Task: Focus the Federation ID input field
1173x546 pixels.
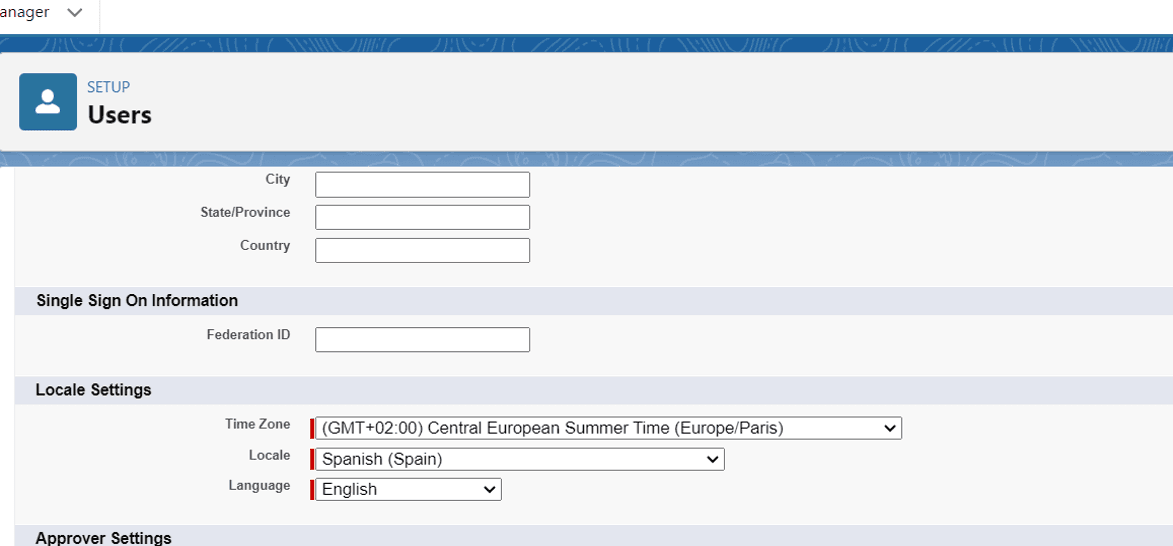Action: pos(422,340)
